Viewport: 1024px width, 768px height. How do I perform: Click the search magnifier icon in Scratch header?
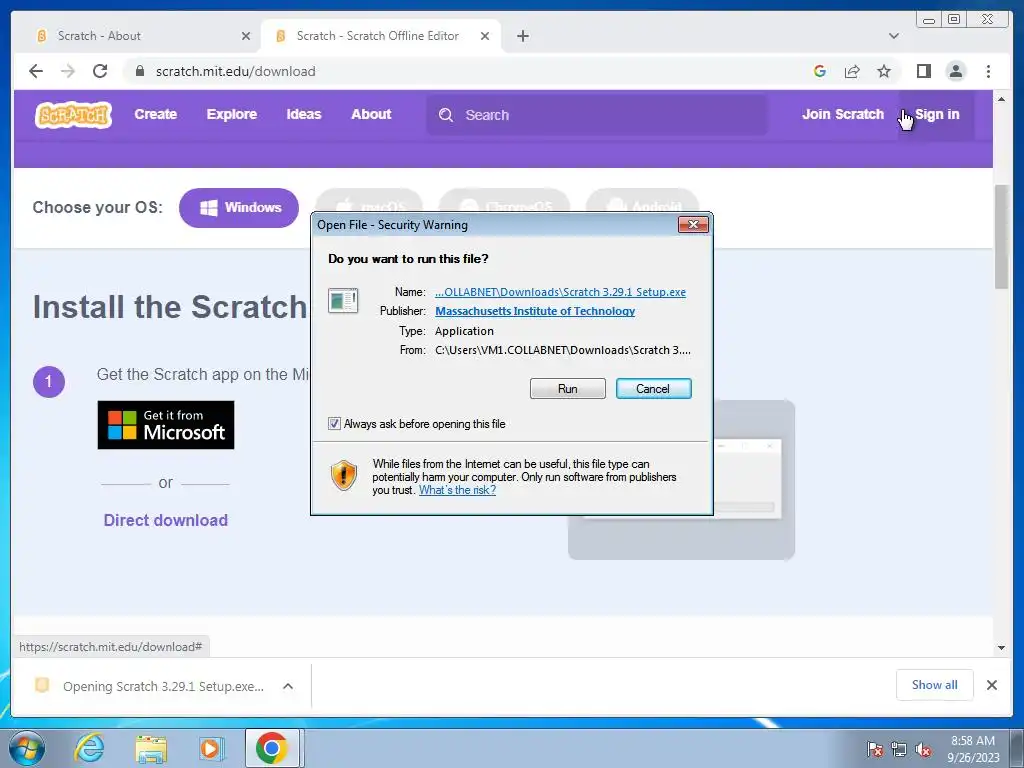(x=446, y=115)
